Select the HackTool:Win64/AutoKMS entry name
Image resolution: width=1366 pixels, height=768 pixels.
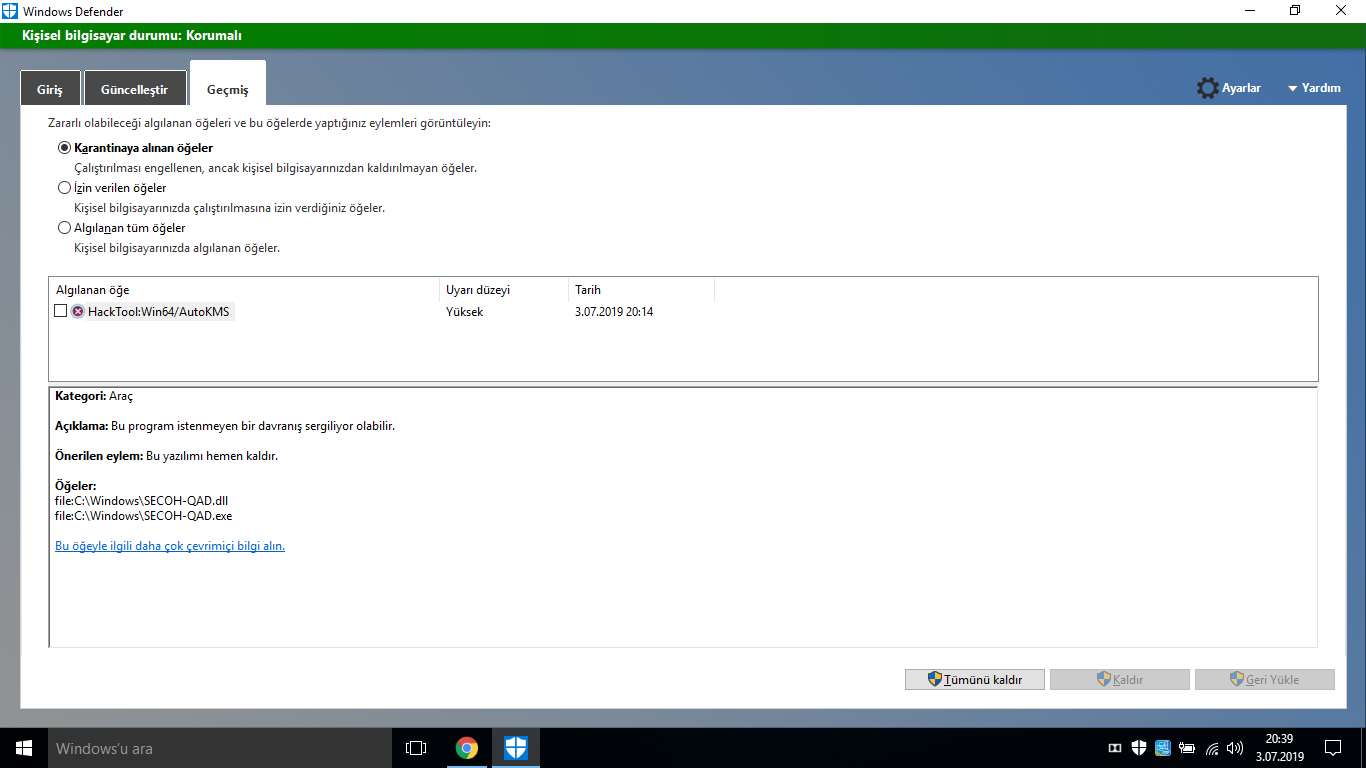click(159, 312)
